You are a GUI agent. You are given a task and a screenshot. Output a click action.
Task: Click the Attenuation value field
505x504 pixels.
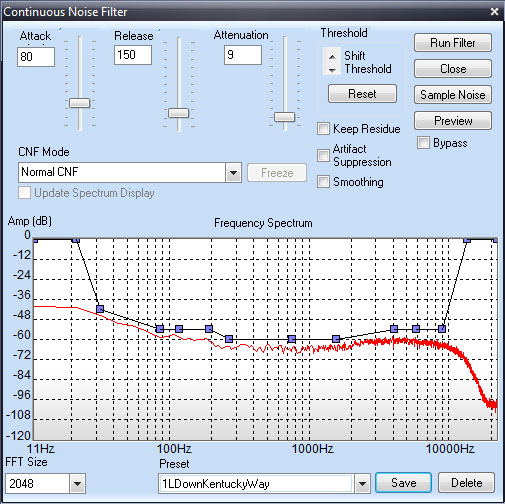[243, 55]
